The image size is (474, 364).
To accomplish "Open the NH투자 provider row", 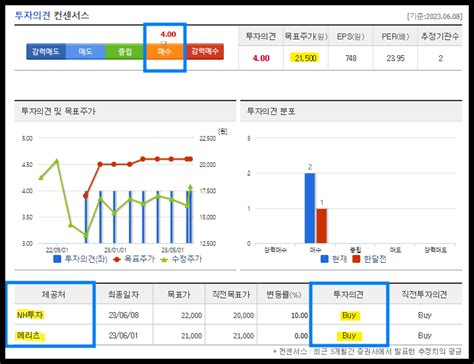I will click(x=30, y=315).
